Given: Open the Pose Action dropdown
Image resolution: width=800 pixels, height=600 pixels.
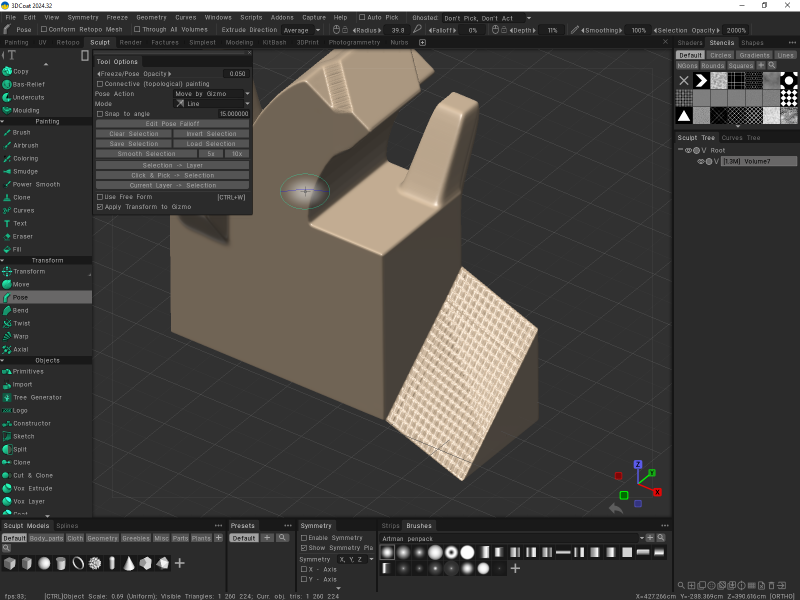Looking at the screenshot, I should (x=211, y=94).
